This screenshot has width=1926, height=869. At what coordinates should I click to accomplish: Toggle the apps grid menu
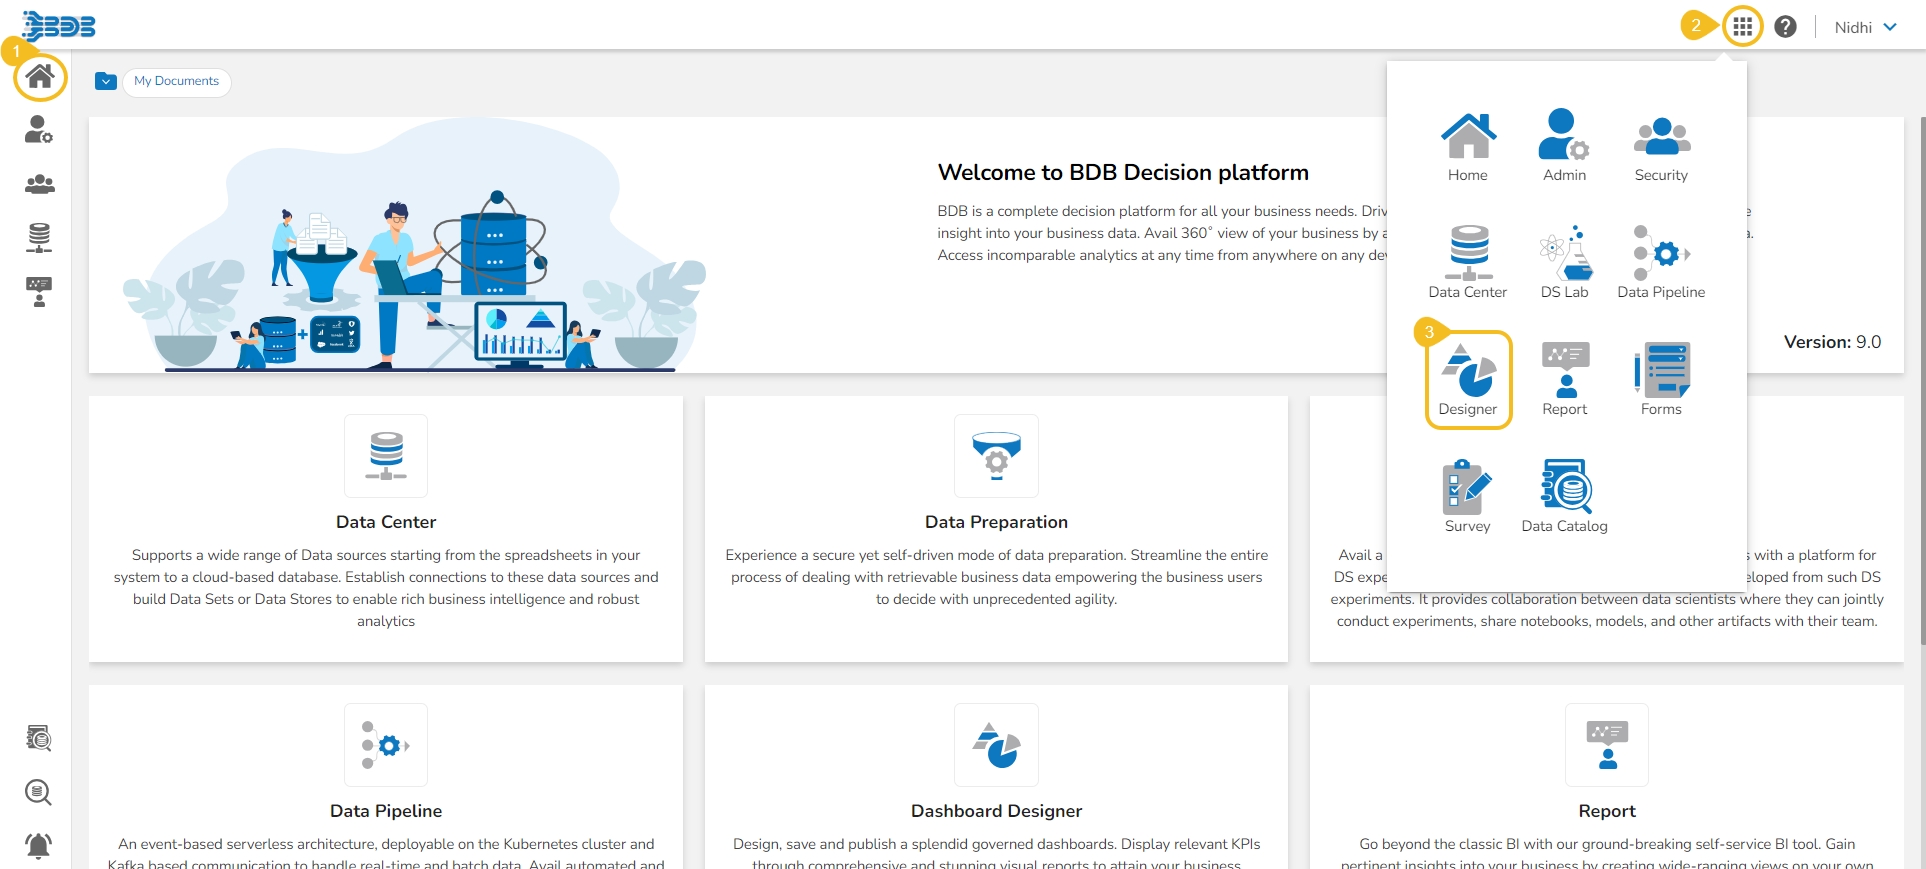click(1742, 27)
